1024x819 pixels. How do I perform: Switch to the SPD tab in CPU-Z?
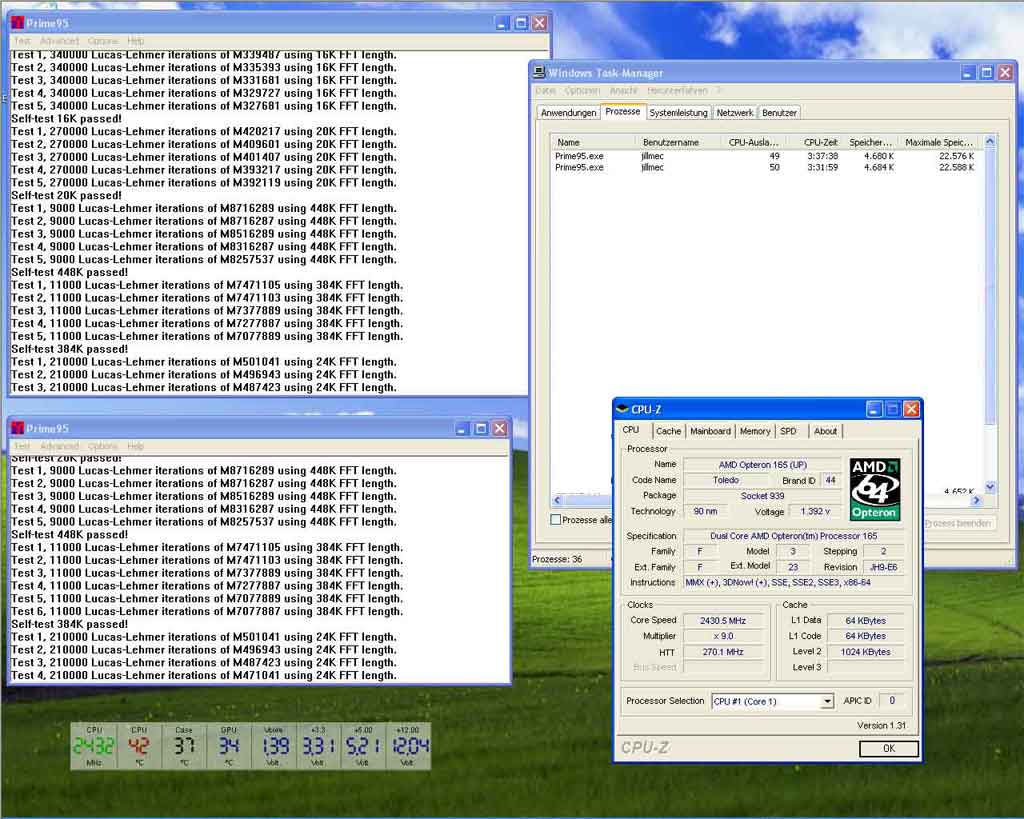[x=788, y=431]
